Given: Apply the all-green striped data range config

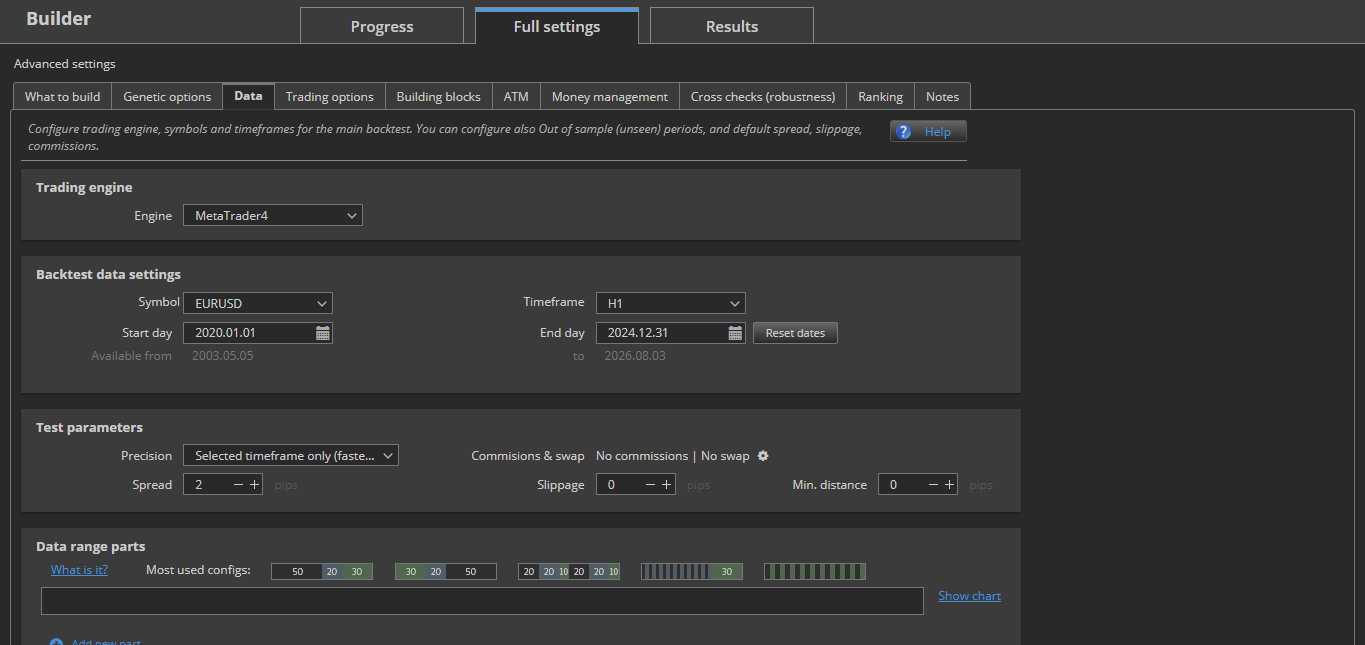Looking at the screenshot, I should [815, 572].
